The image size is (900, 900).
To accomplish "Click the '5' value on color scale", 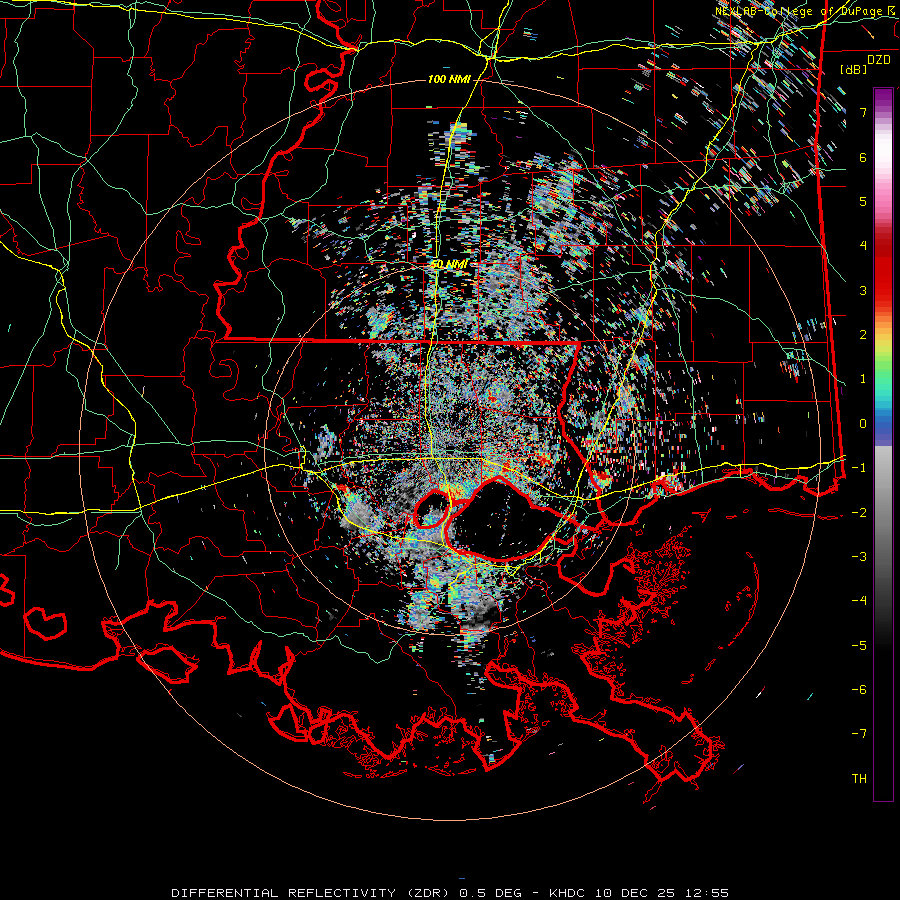I will [x=863, y=201].
